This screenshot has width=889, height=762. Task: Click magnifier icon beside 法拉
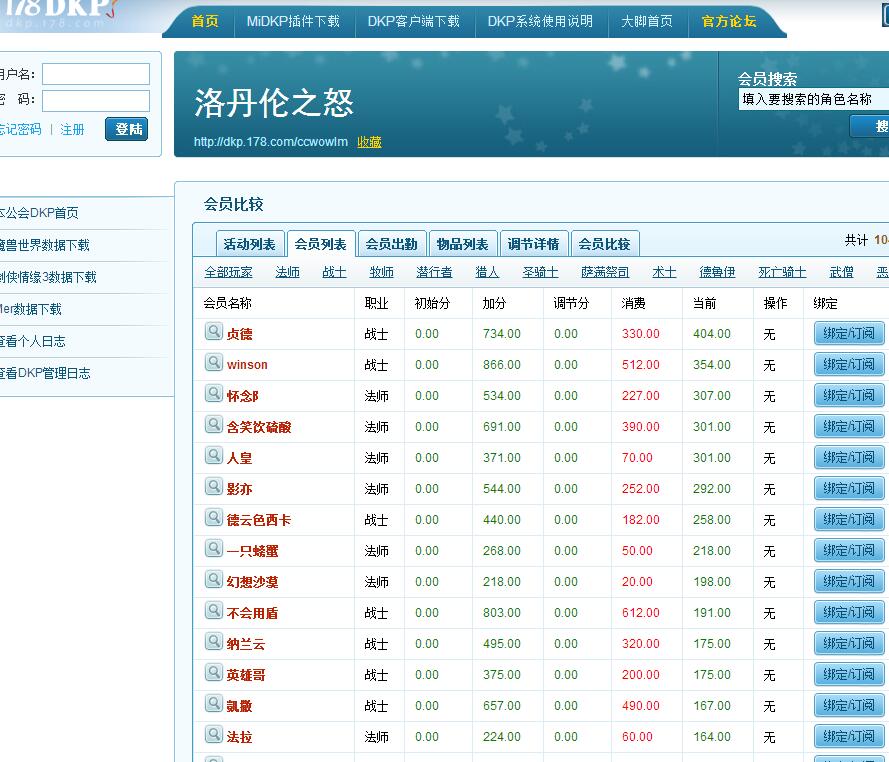[213, 735]
